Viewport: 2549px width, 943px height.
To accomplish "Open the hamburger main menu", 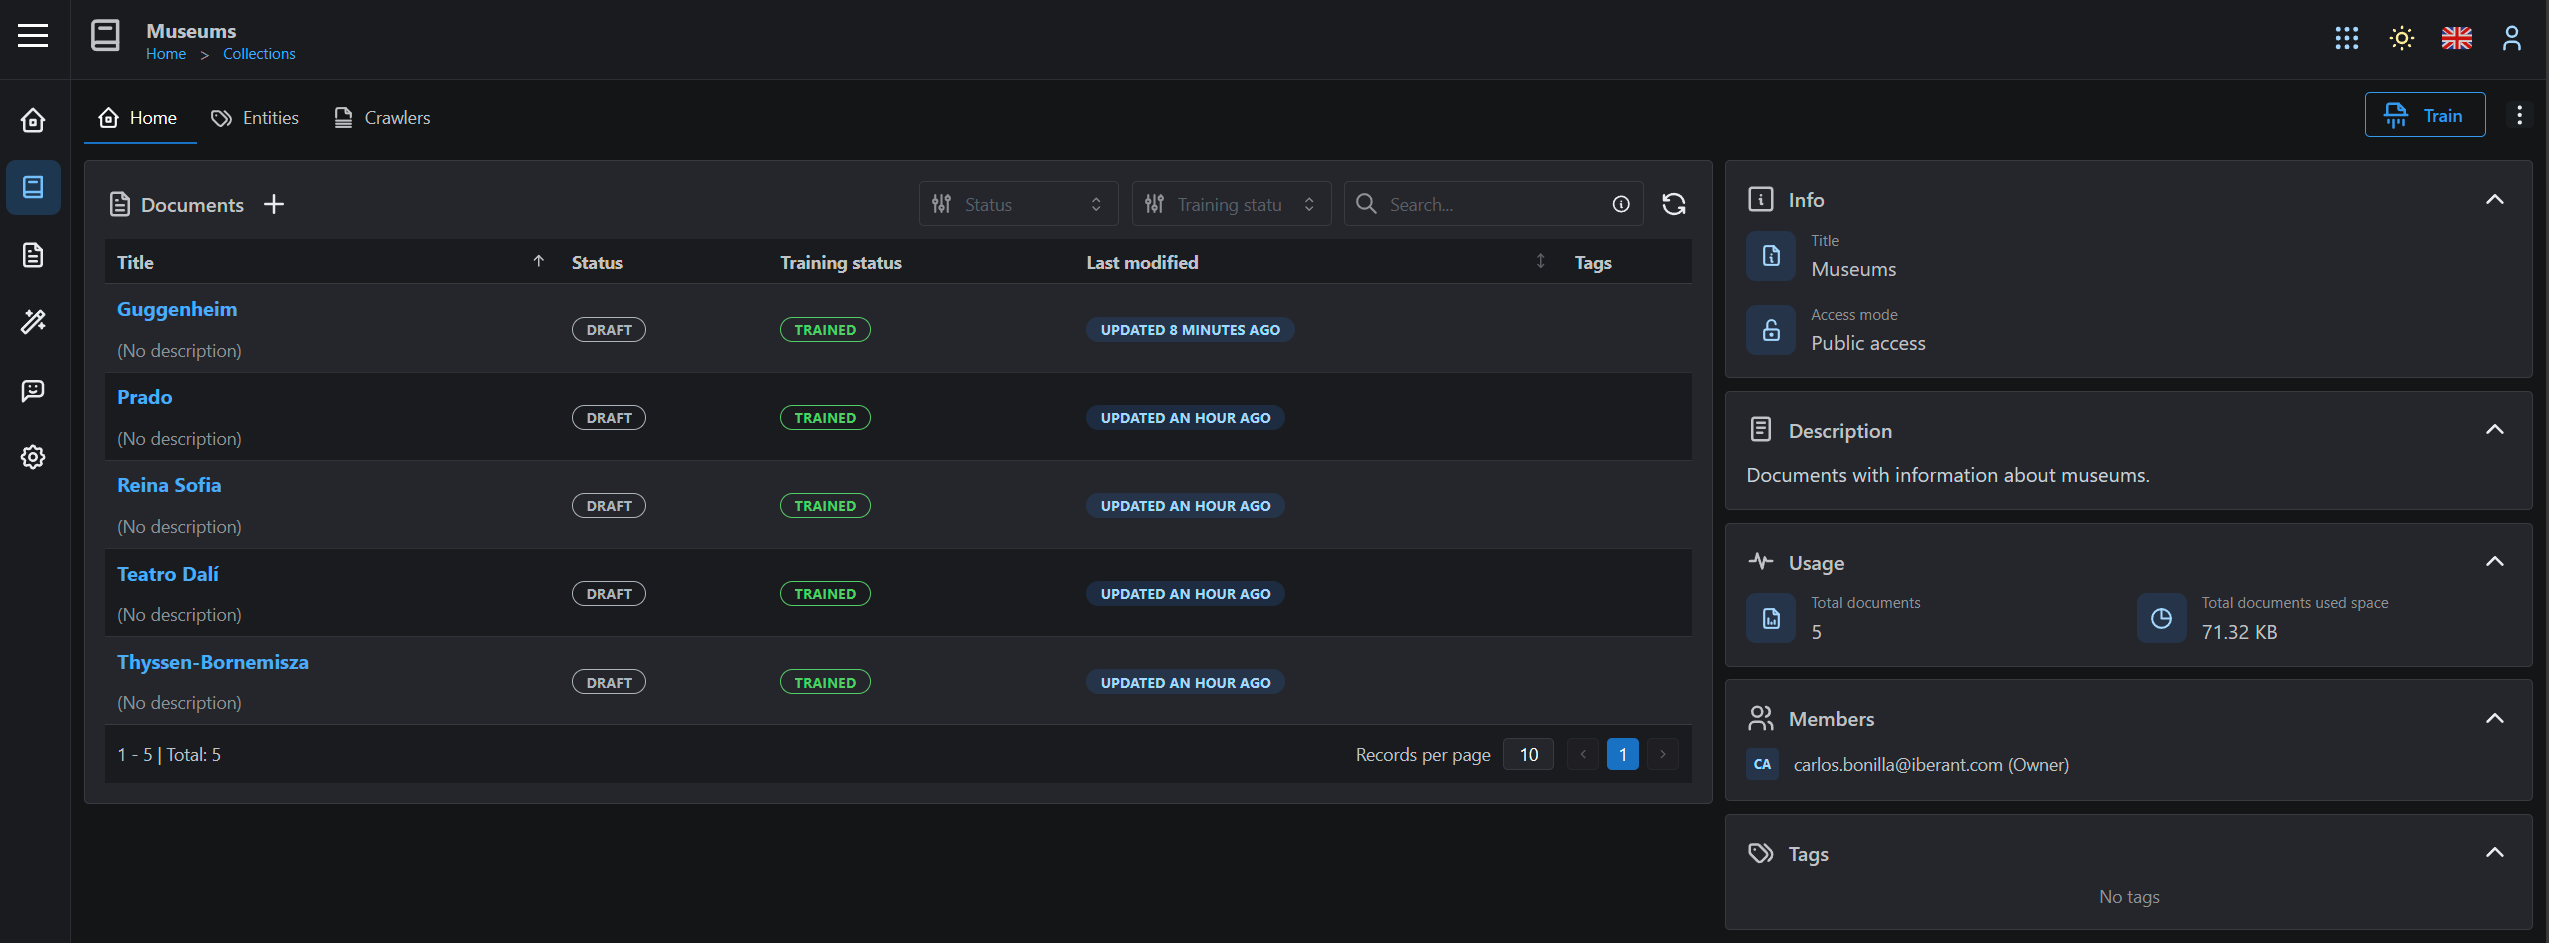I will pos(33,36).
